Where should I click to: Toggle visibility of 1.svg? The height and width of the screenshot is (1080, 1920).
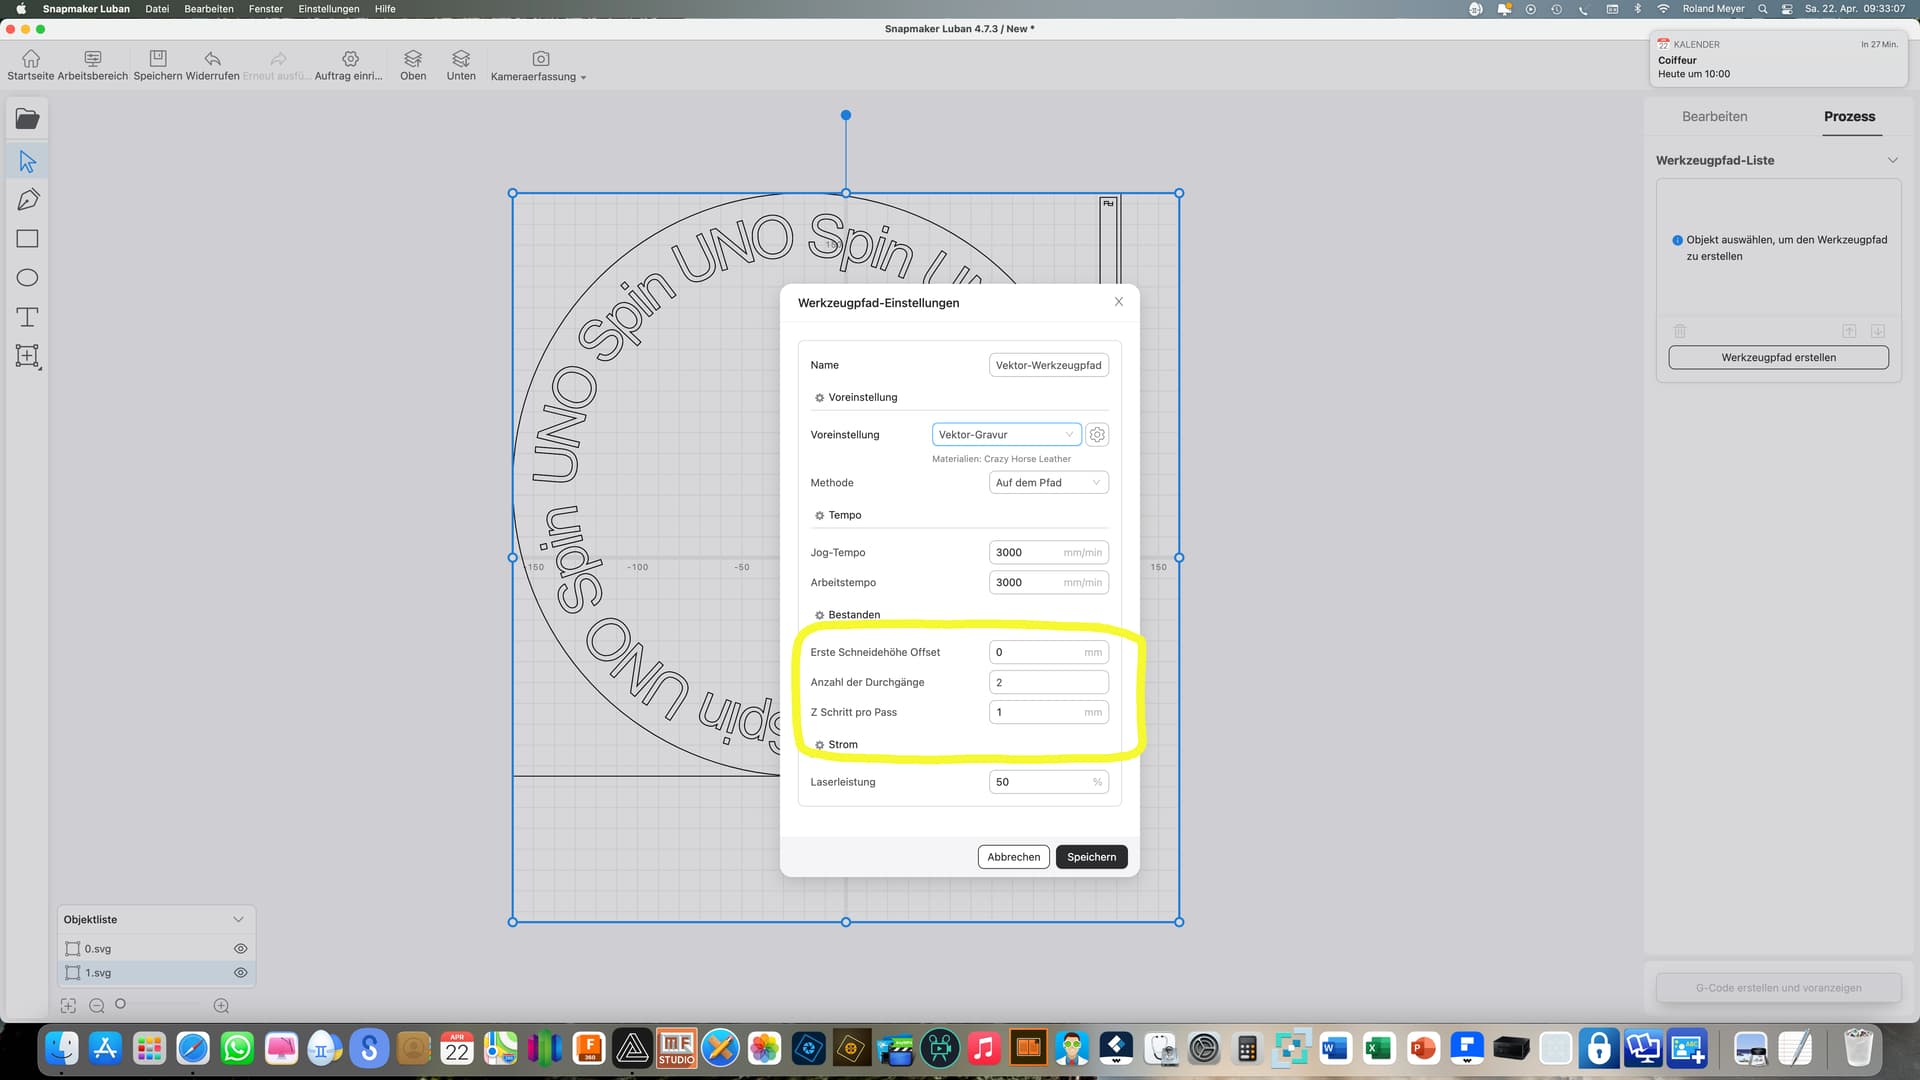tap(240, 973)
